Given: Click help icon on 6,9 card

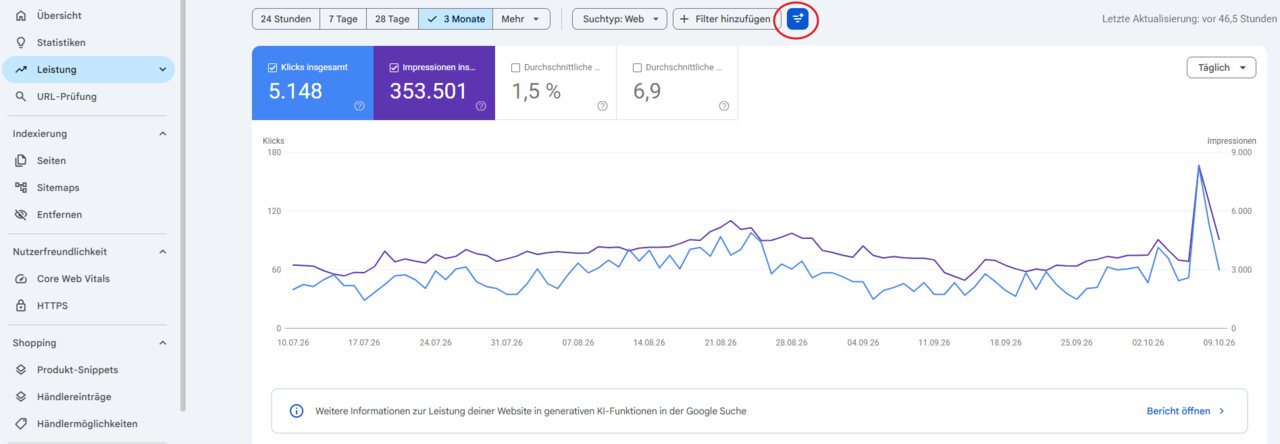Looking at the screenshot, I should pyautogui.click(x=724, y=105).
